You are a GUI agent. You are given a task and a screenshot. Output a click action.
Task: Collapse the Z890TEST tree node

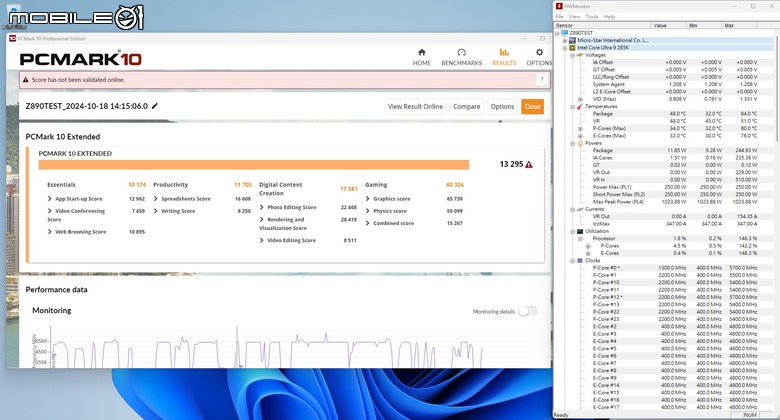tap(557, 33)
